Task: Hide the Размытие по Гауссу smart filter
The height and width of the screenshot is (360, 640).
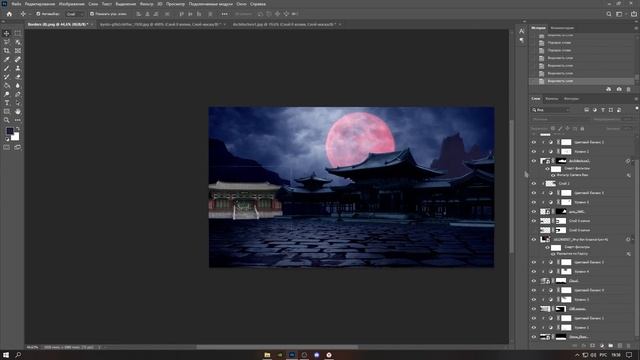Action: click(x=553, y=253)
